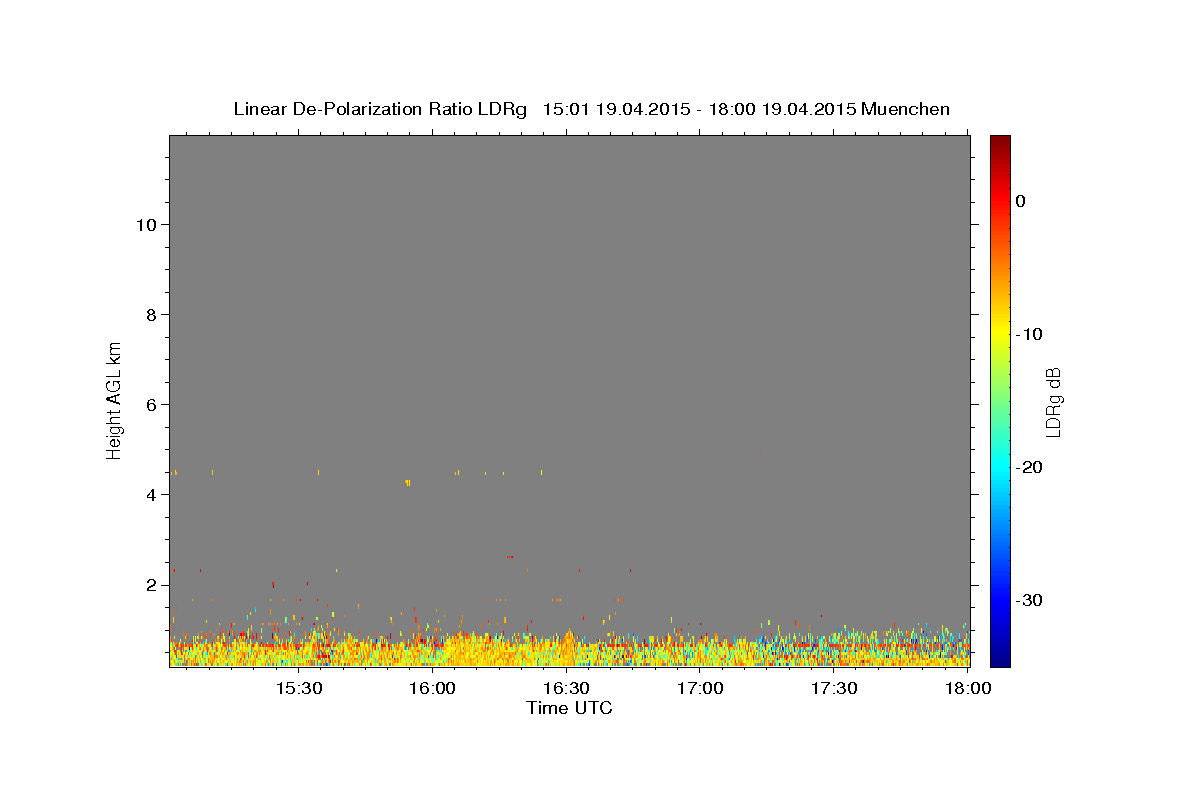This screenshot has height=800, width=1200.
Task: Click the height tick label 2
Action: tap(149, 585)
